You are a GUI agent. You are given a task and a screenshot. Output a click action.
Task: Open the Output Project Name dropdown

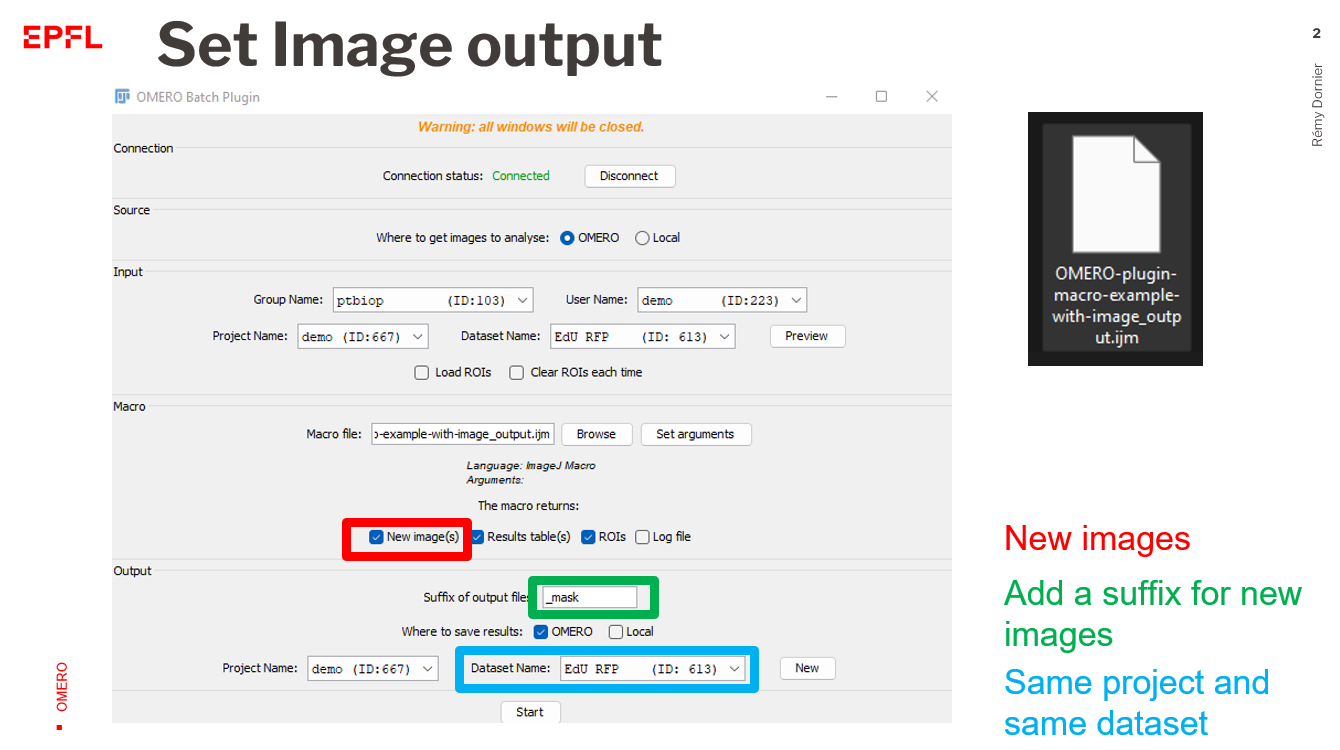[373, 669]
